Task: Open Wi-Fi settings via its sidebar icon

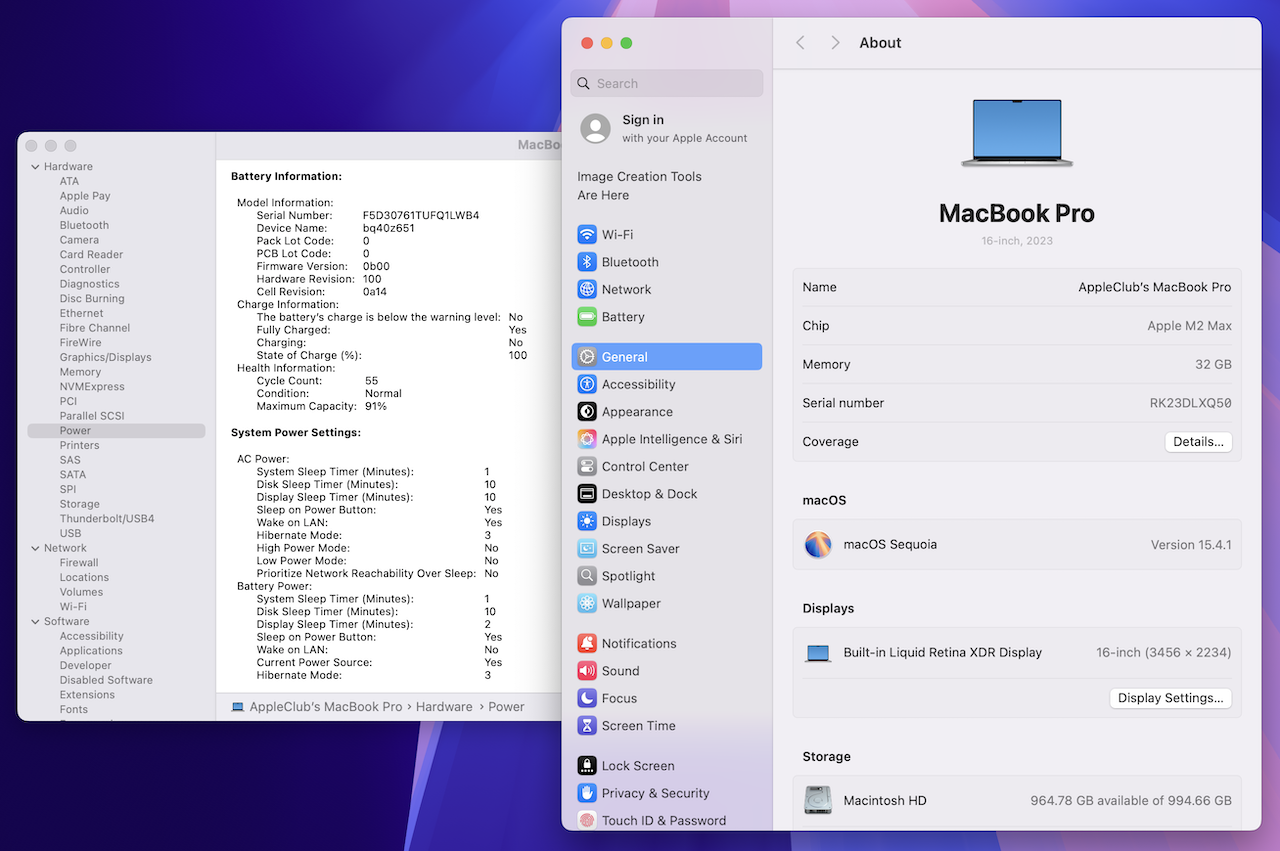Action: click(x=587, y=235)
